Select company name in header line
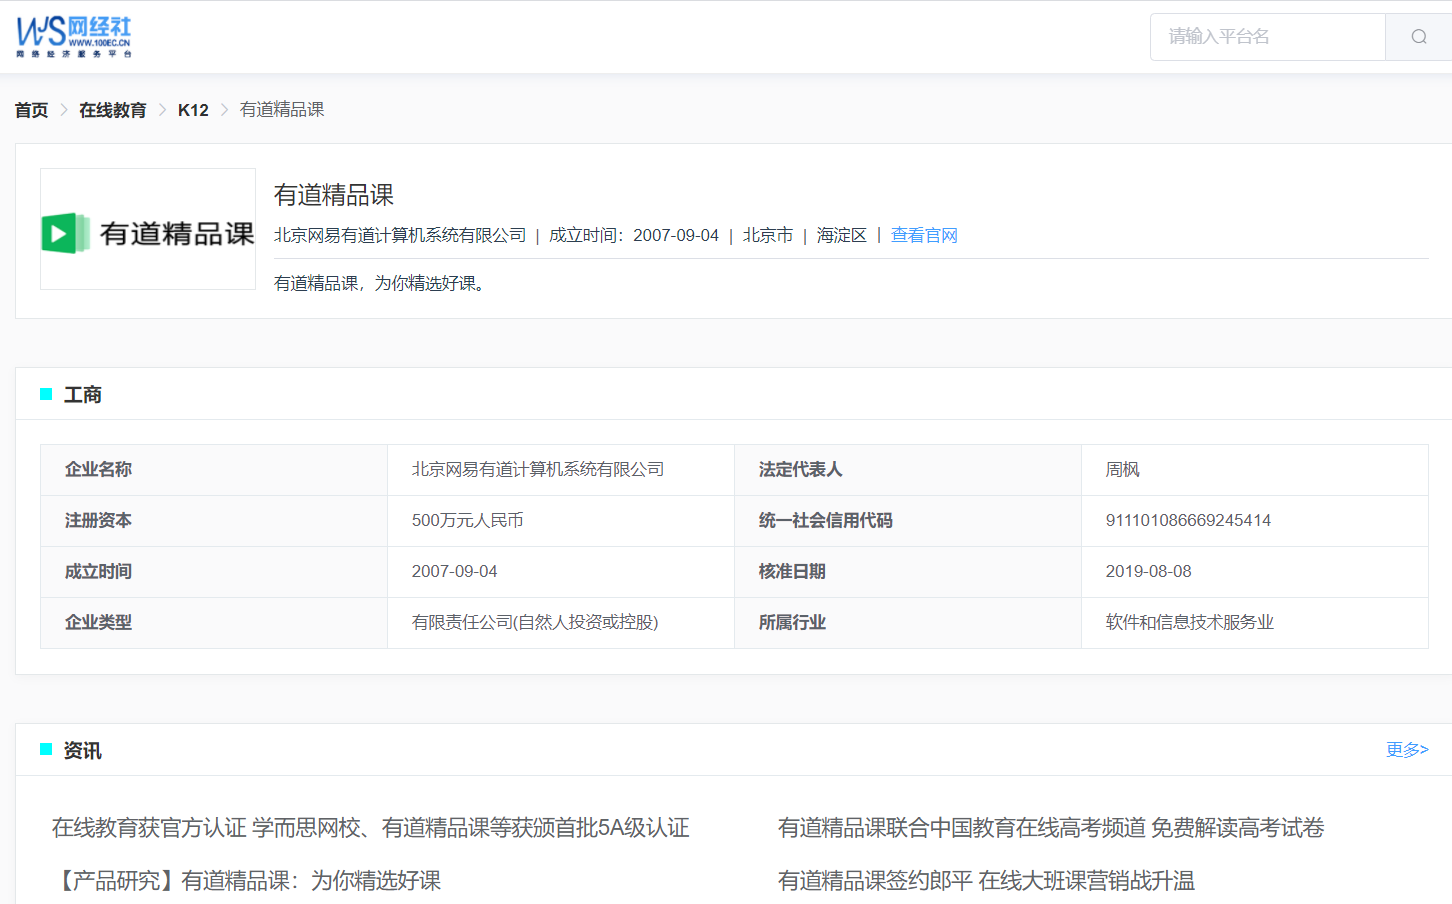The height and width of the screenshot is (904, 1452). [400, 235]
